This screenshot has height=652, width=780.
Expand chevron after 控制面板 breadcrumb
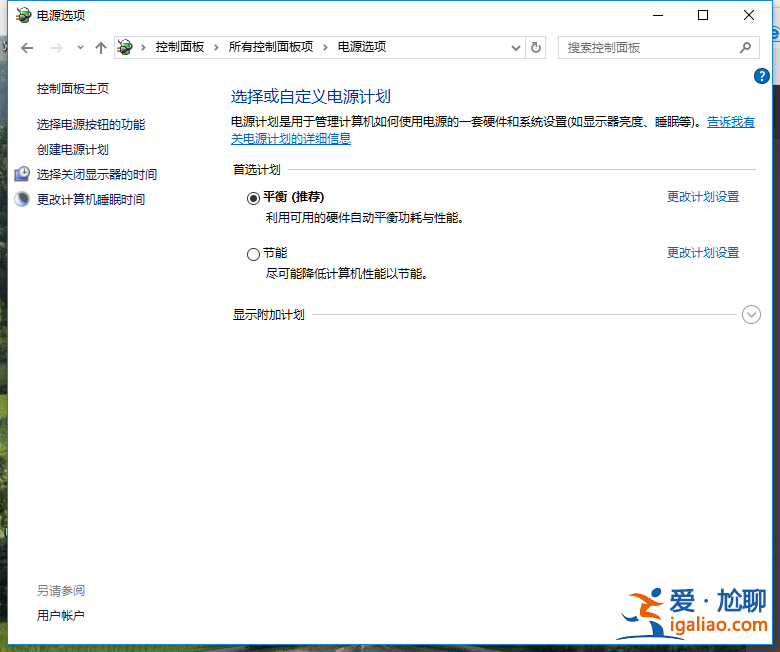click(216, 47)
